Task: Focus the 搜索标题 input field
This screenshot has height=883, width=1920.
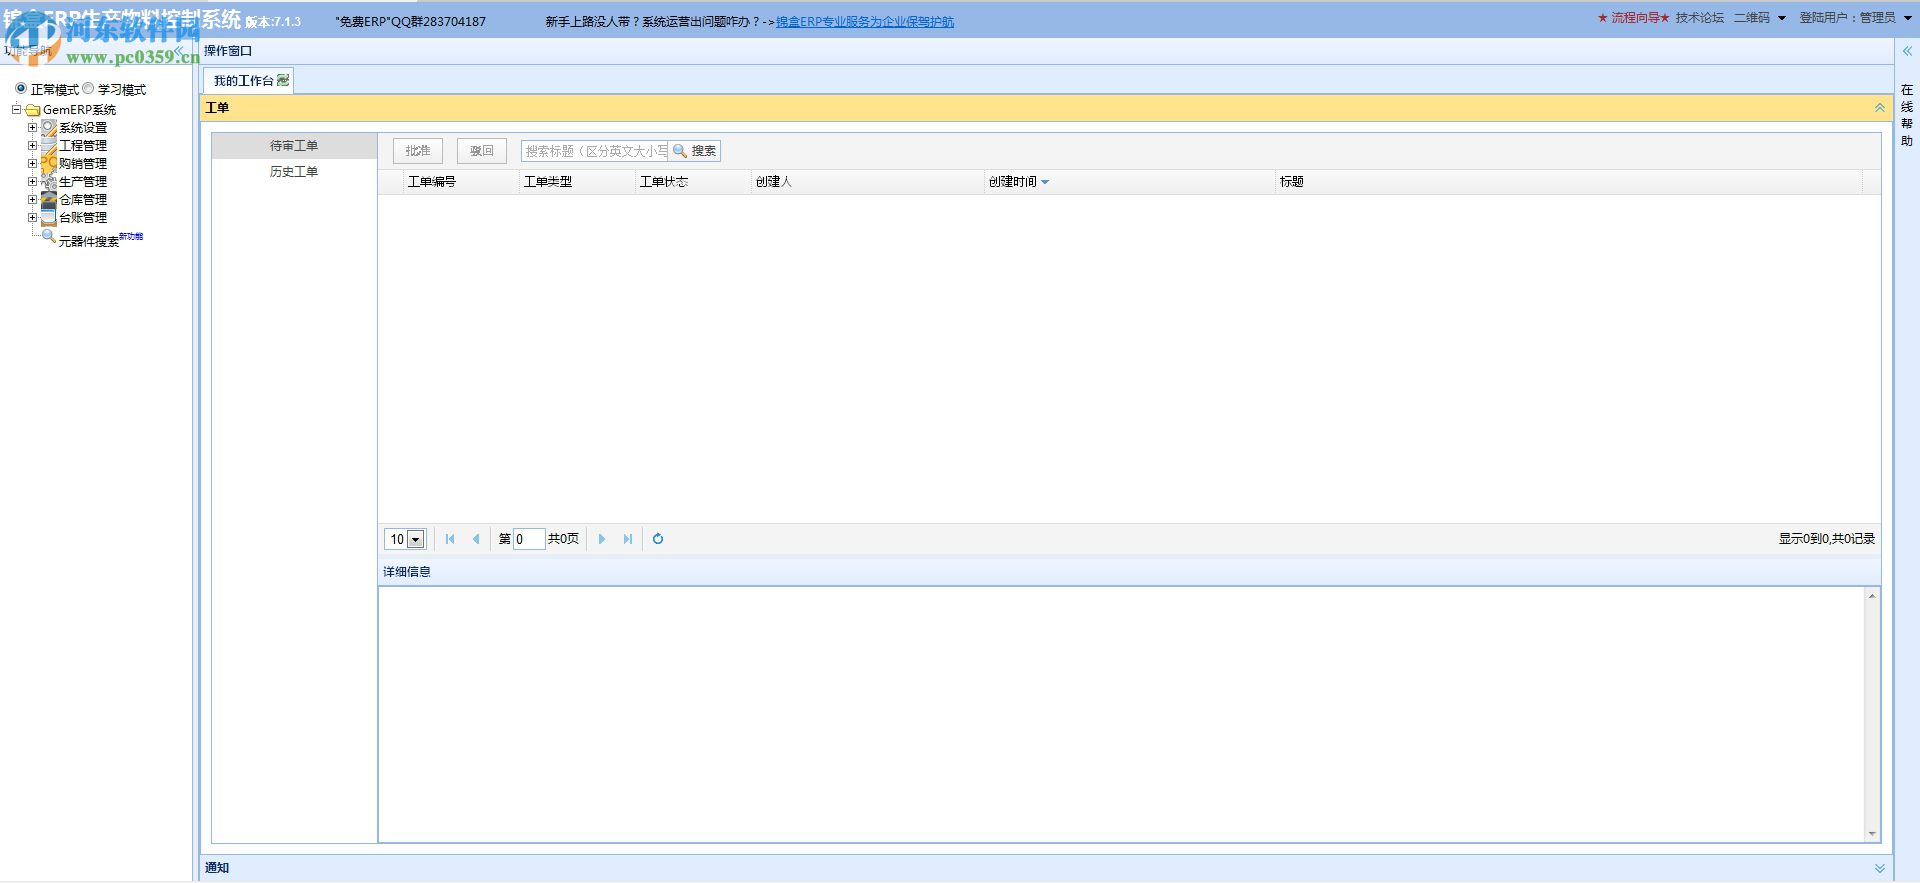Action: (594, 151)
